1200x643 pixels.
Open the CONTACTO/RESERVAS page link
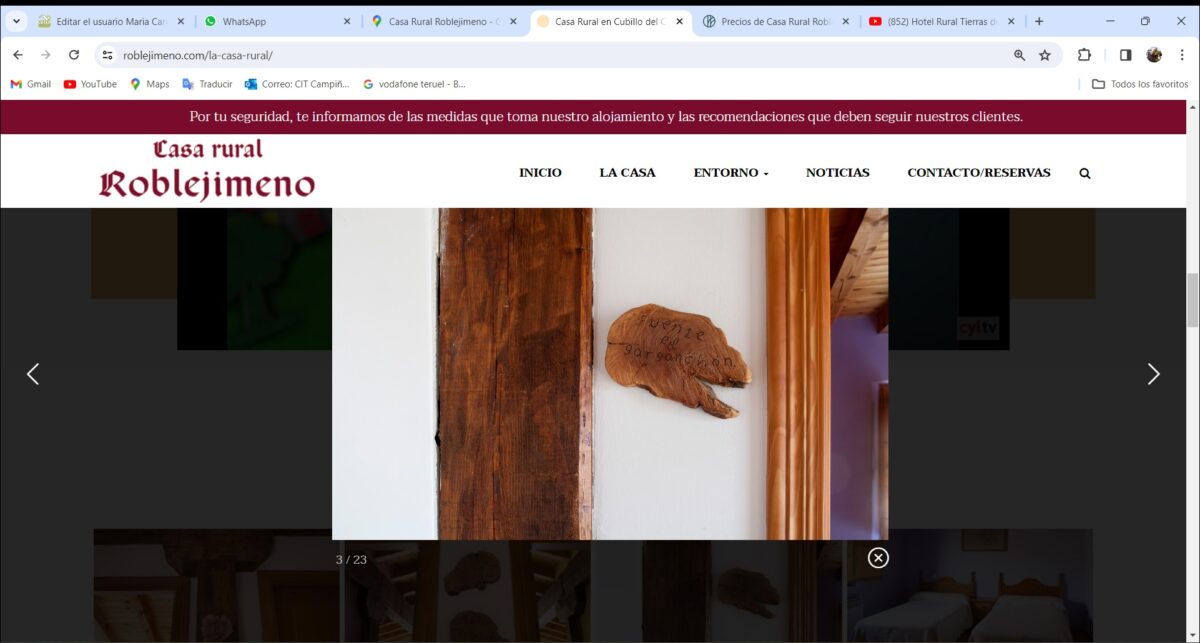click(x=978, y=173)
